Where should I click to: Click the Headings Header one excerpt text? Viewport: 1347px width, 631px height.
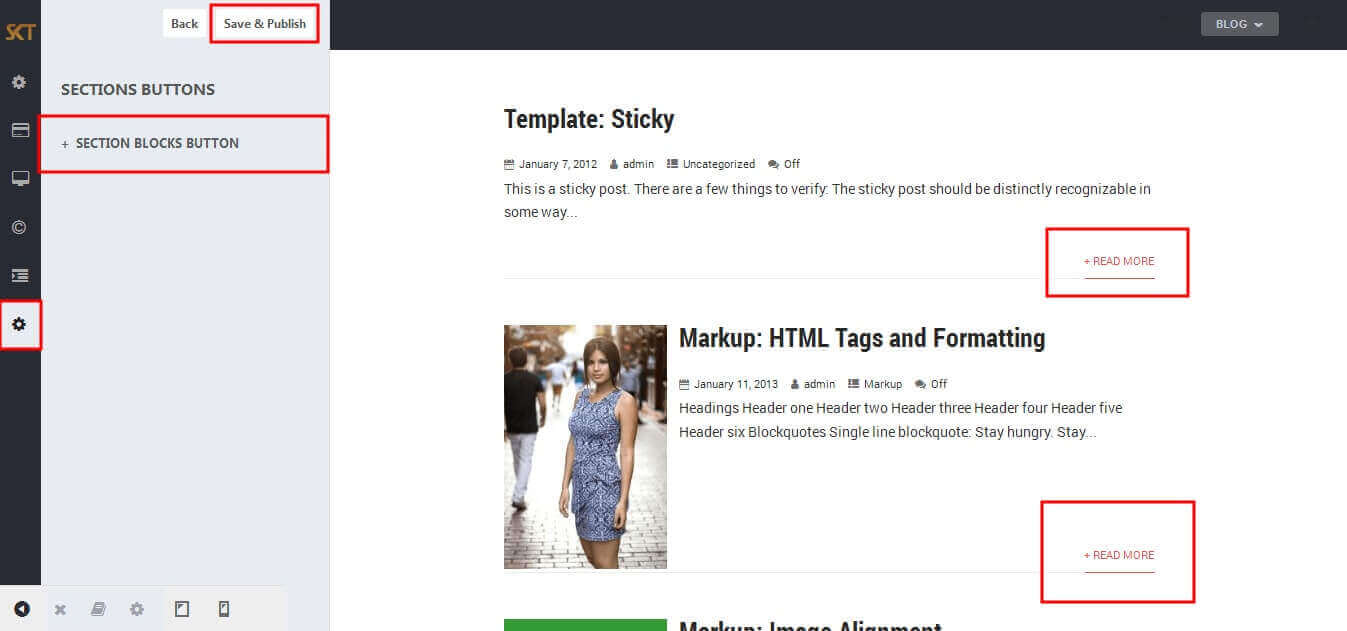pos(901,421)
